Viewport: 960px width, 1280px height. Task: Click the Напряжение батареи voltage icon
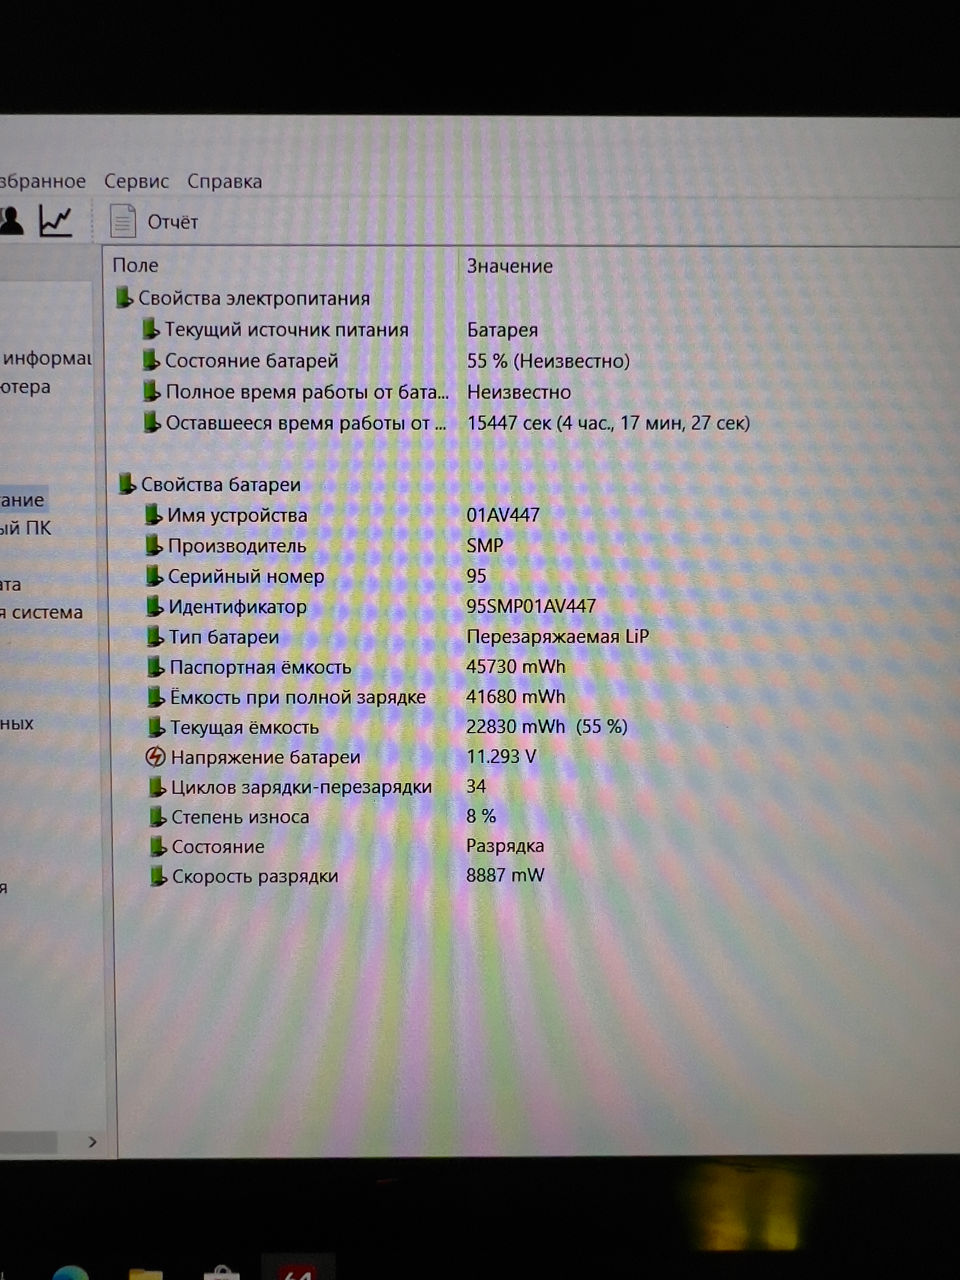(x=155, y=756)
